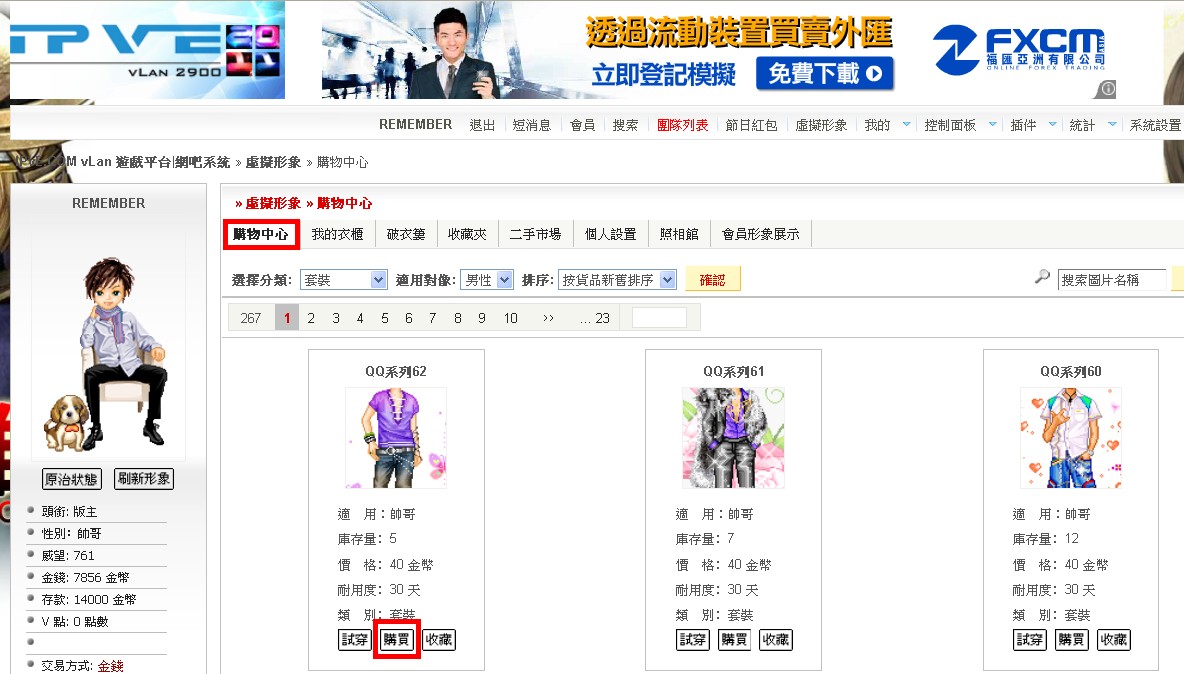Screen dimensions: 1184x674
Task: Click 收藏 for QQ系列60
Action: click(x=1114, y=639)
